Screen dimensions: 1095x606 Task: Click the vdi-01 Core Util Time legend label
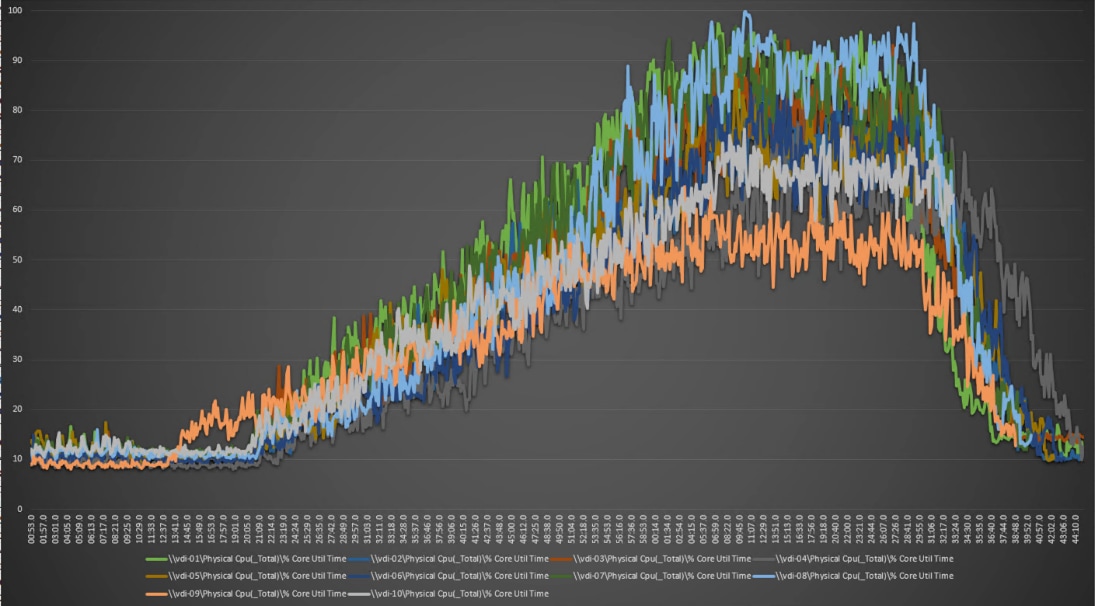pos(257,559)
